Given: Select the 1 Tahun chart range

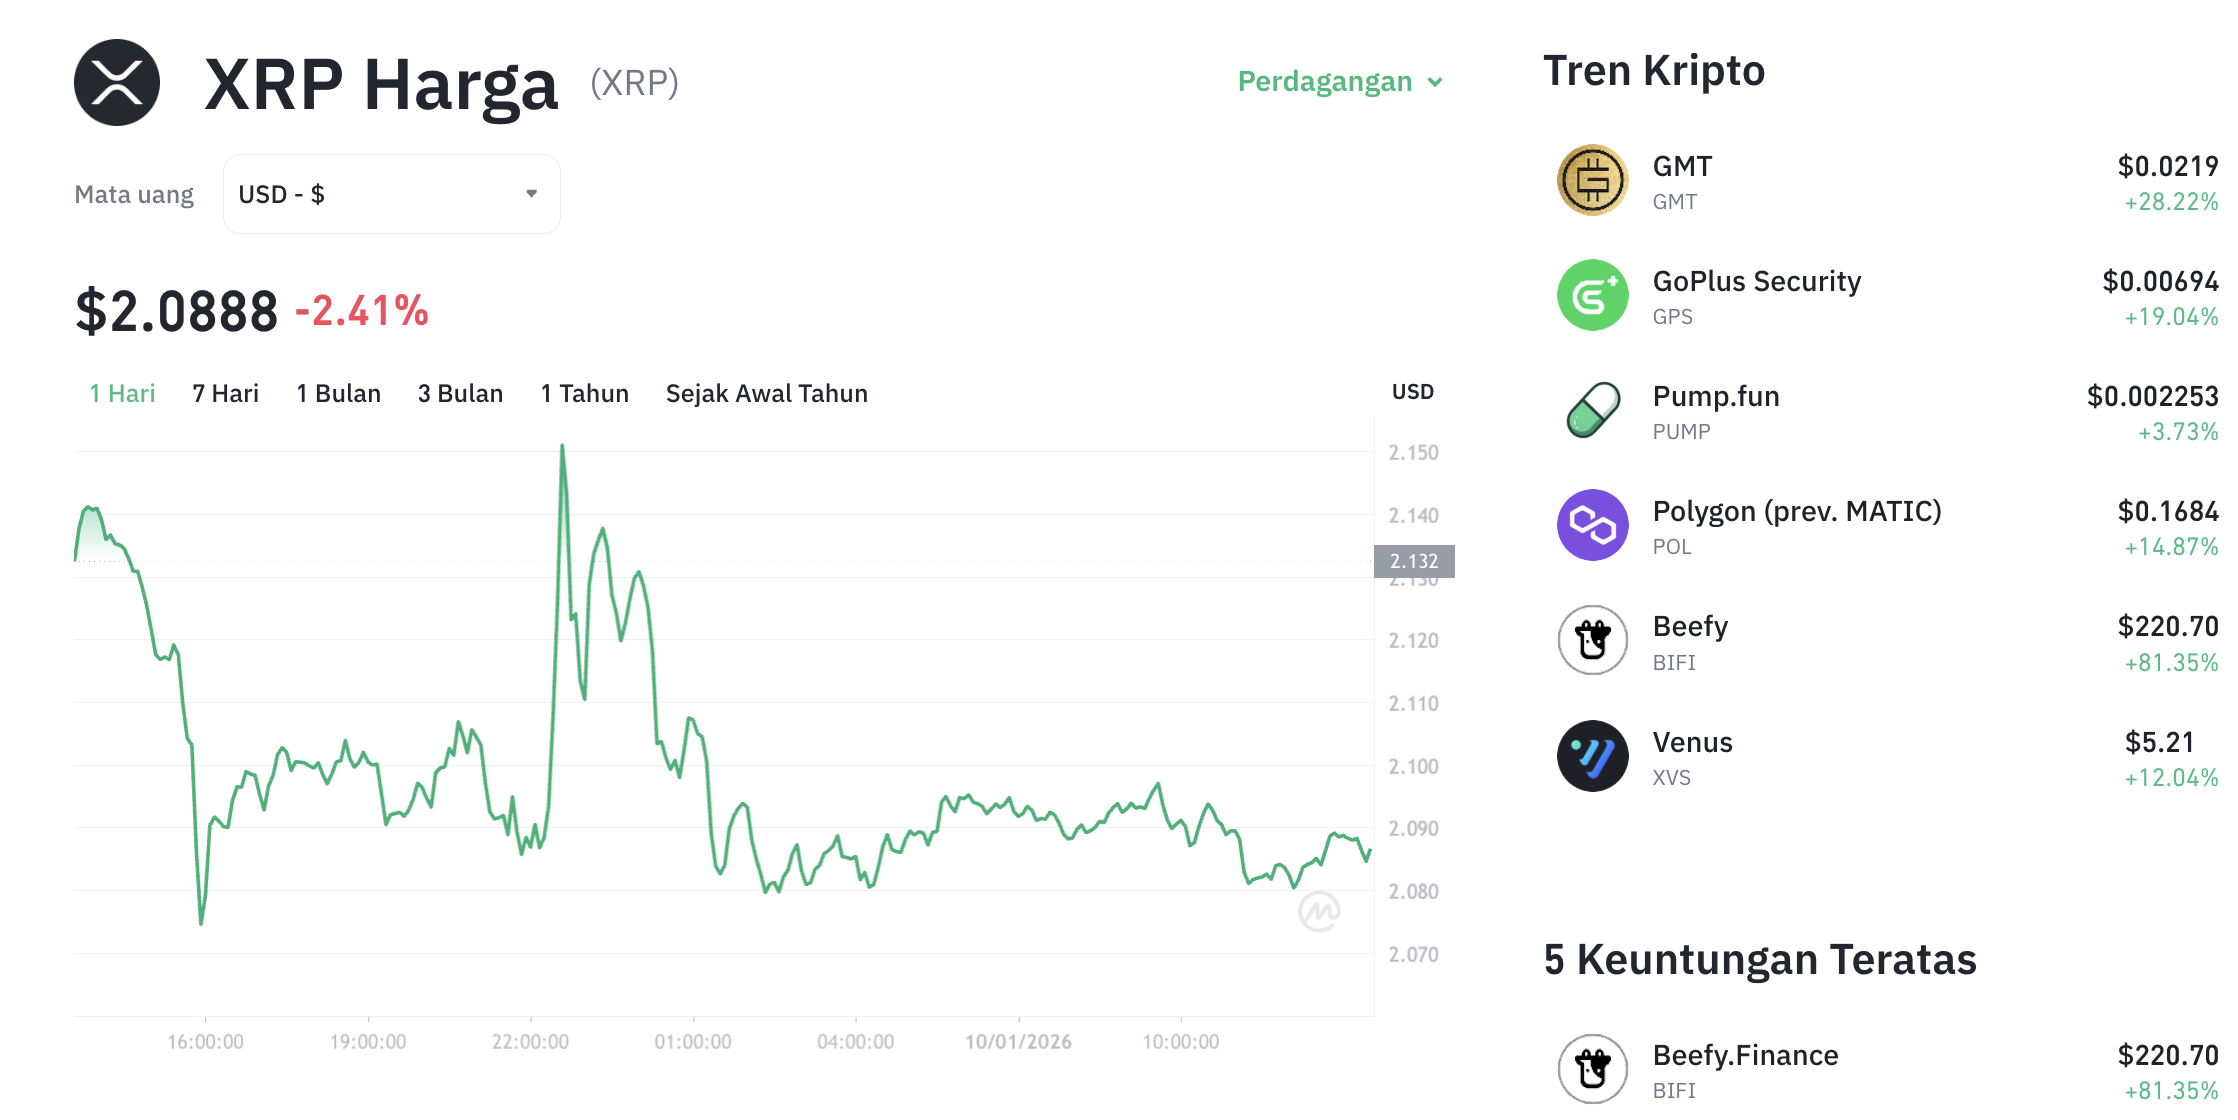Looking at the screenshot, I should 584,393.
